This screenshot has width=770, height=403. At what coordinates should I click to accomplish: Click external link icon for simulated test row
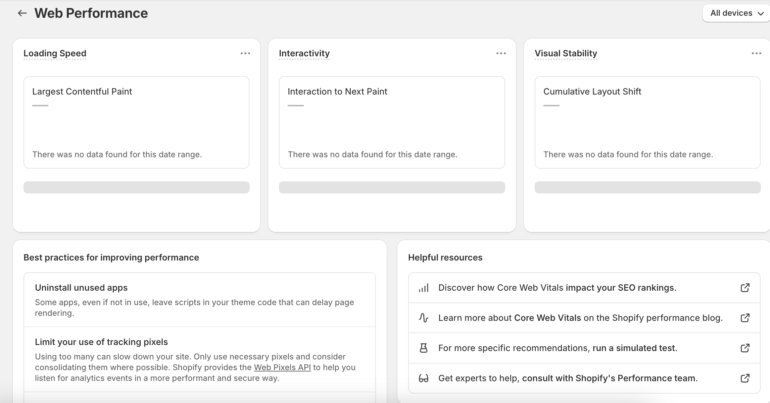point(745,348)
